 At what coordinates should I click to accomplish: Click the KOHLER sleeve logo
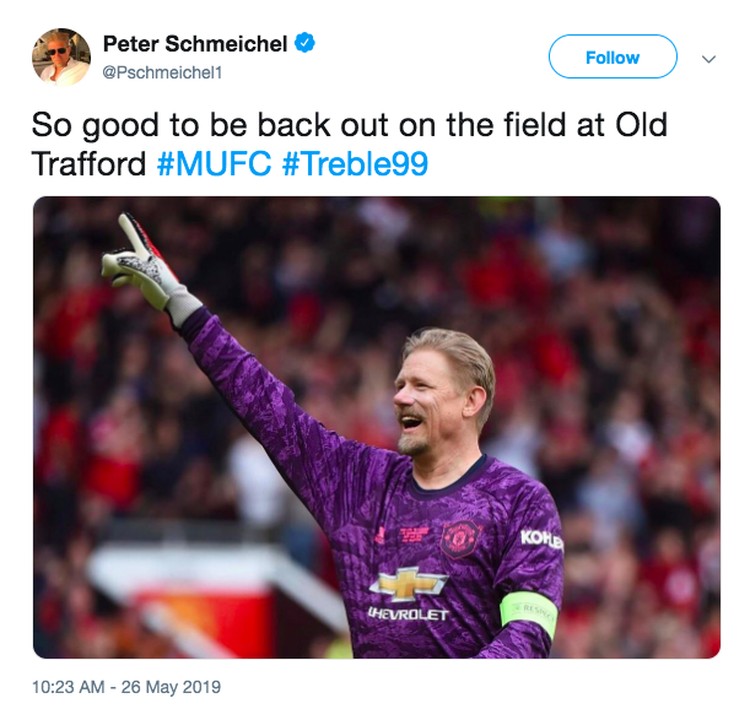click(x=541, y=539)
